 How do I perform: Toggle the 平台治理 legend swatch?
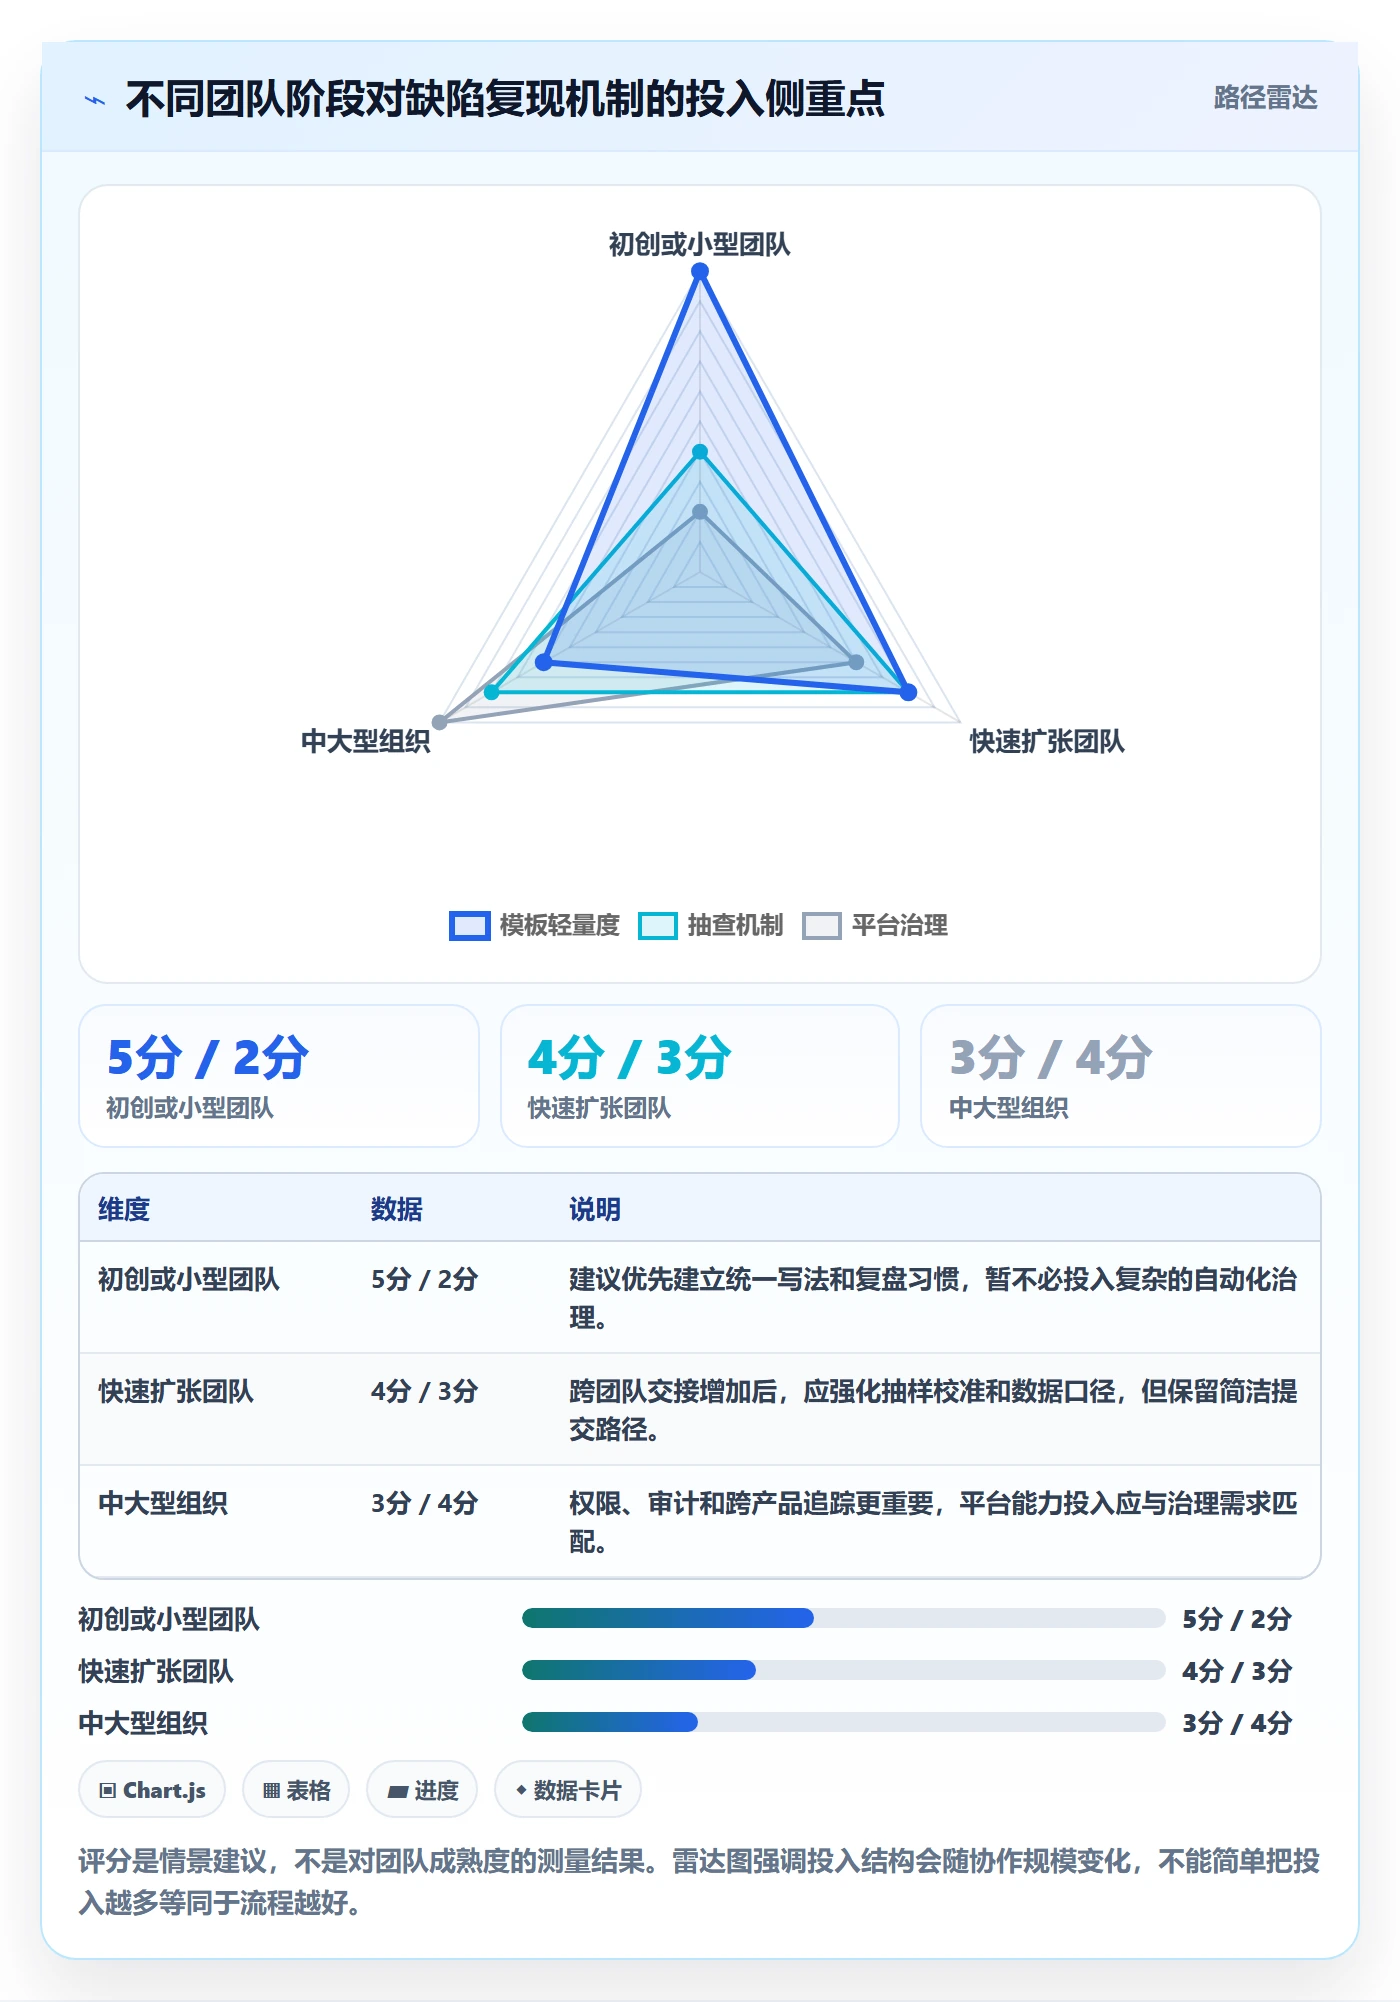point(822,925)
